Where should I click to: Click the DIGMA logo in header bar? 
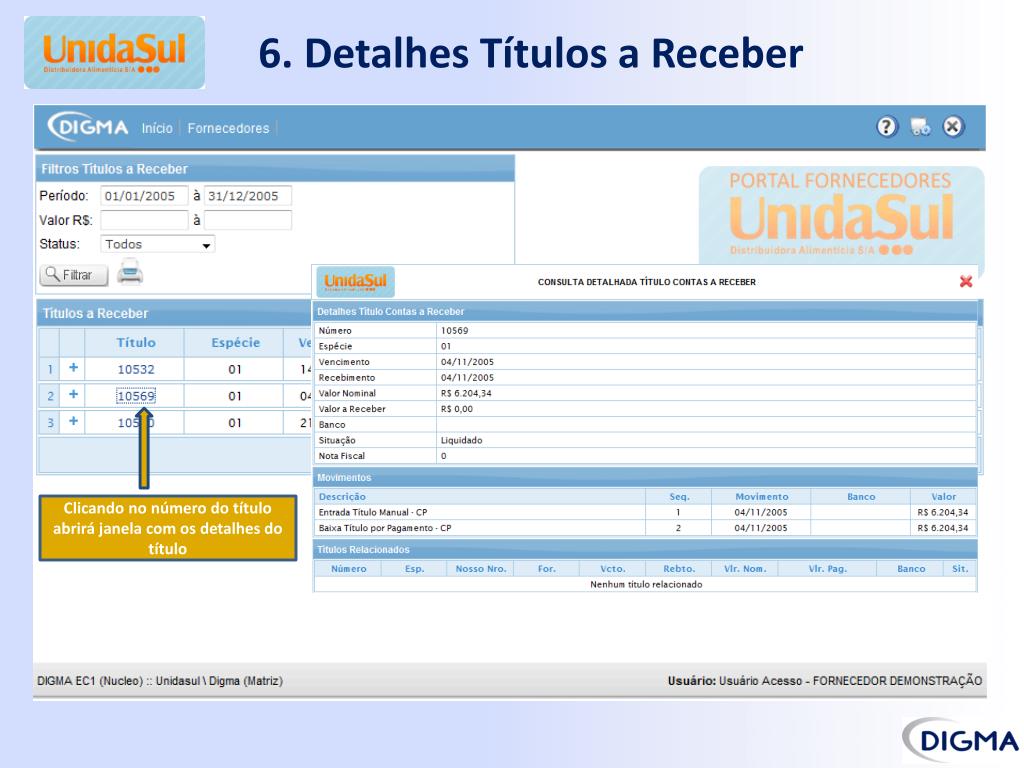pos(88,127)
